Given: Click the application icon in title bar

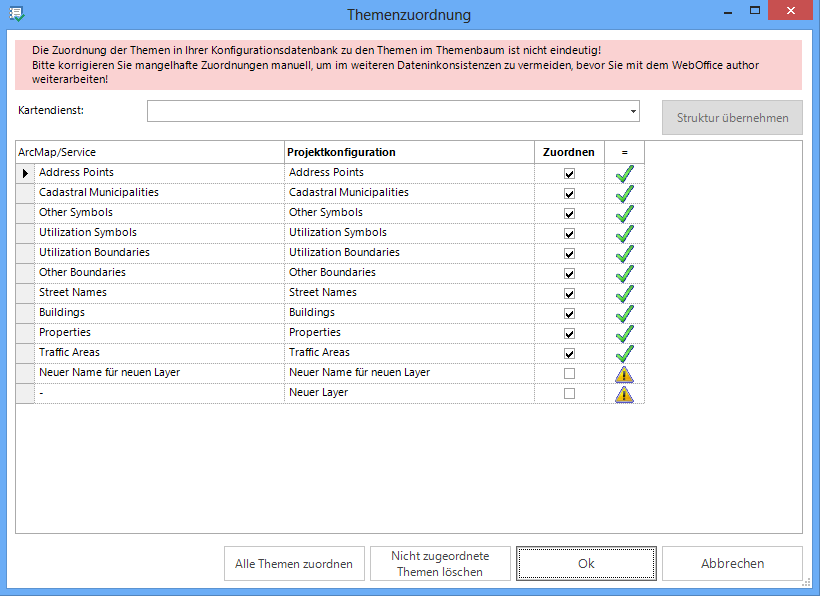Looking at the screenshot, I should (16, 15).
